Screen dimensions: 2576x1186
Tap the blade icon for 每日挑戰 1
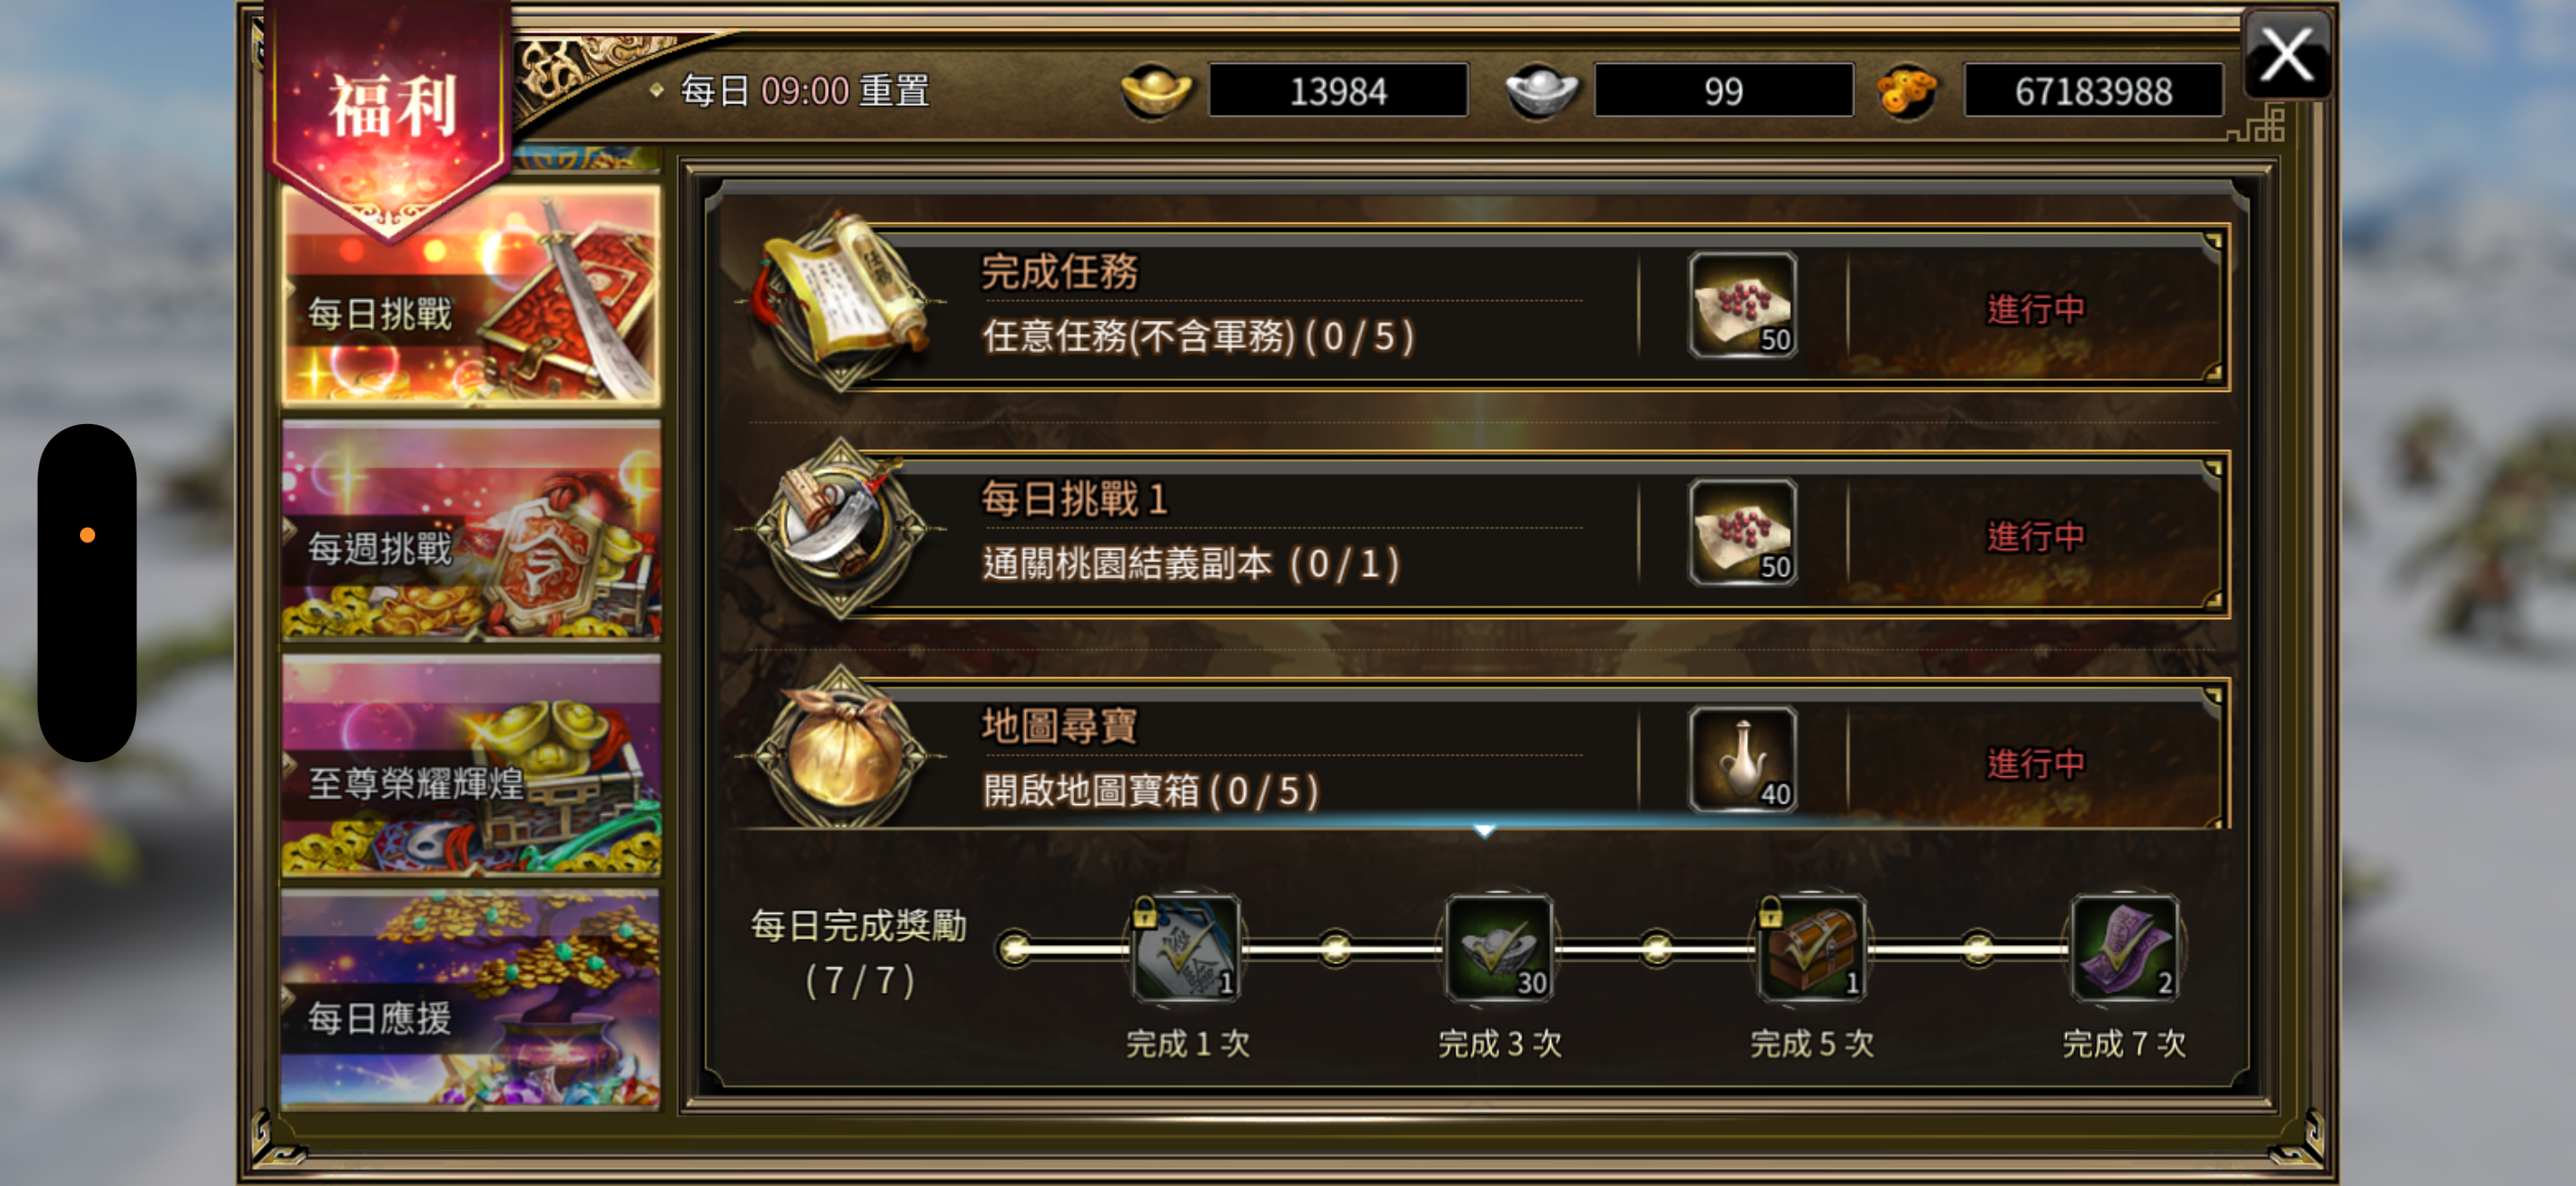tap(842, 527)
